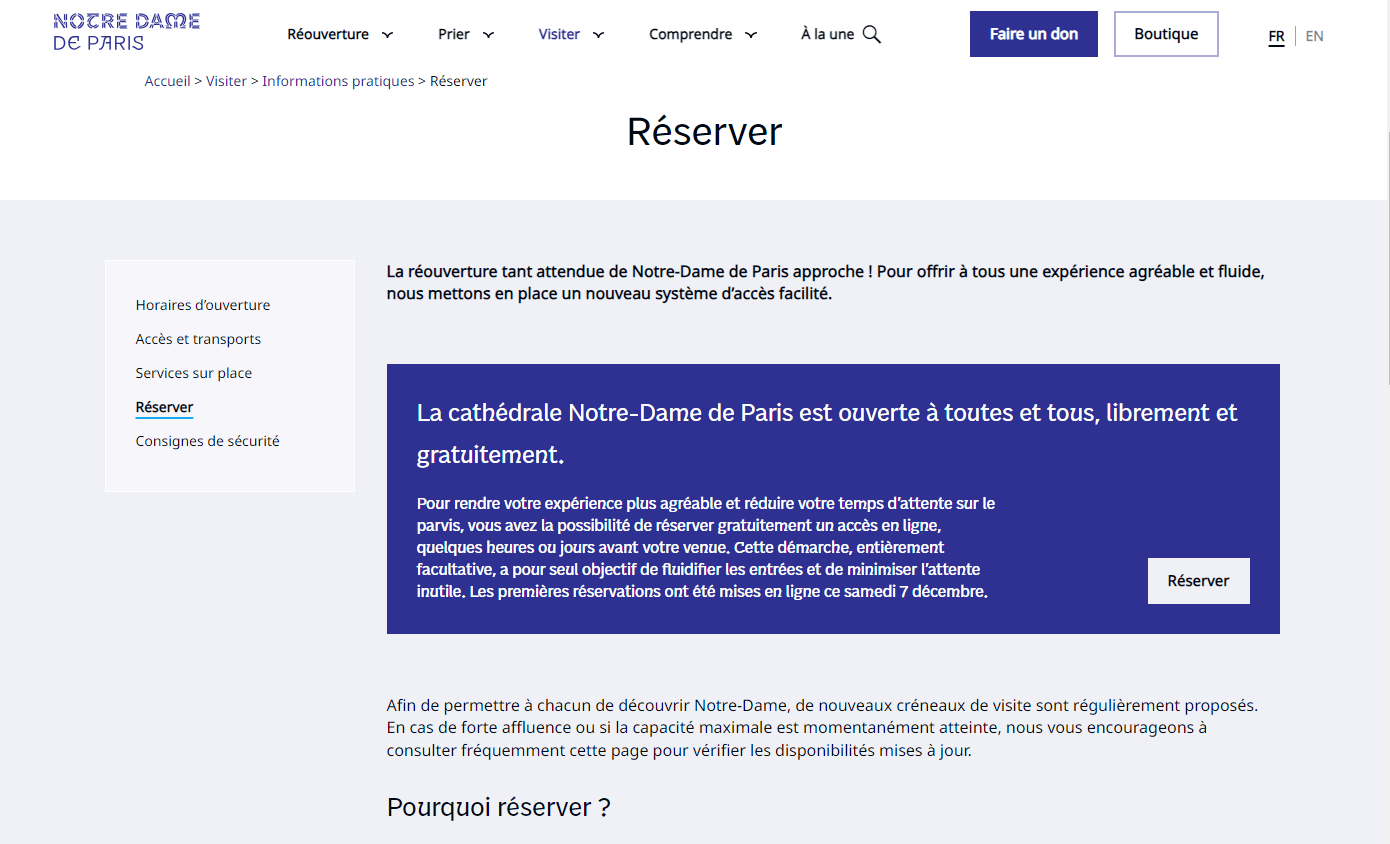The height and width of the screenshot is (844, 1390).
Task: Click the banner heading about cathédrale ouverte
Action: coord(827,433)
